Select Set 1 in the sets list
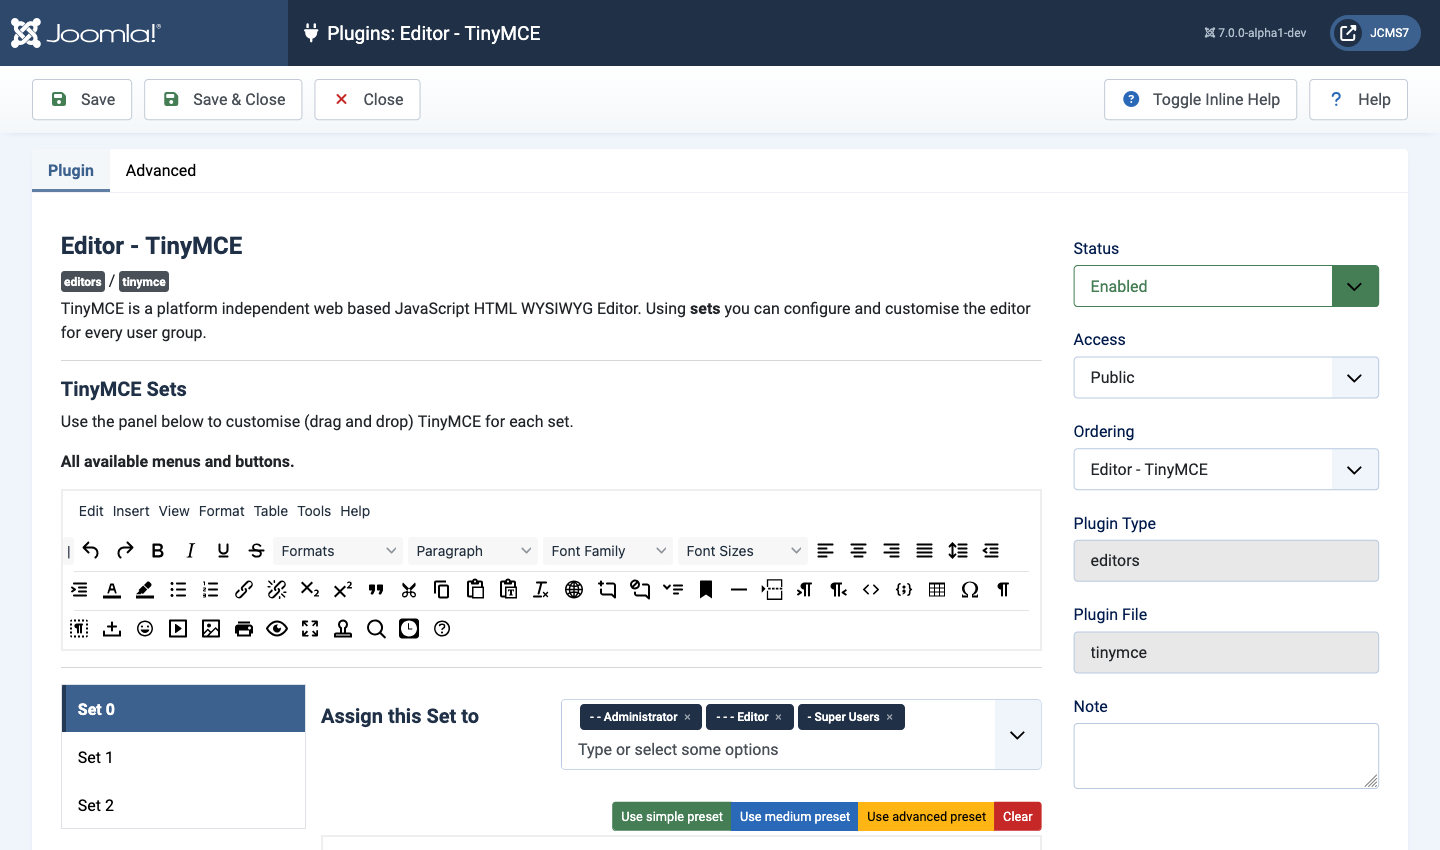The height and width of the screenshot is (850, 1440). tap(183, 757)
